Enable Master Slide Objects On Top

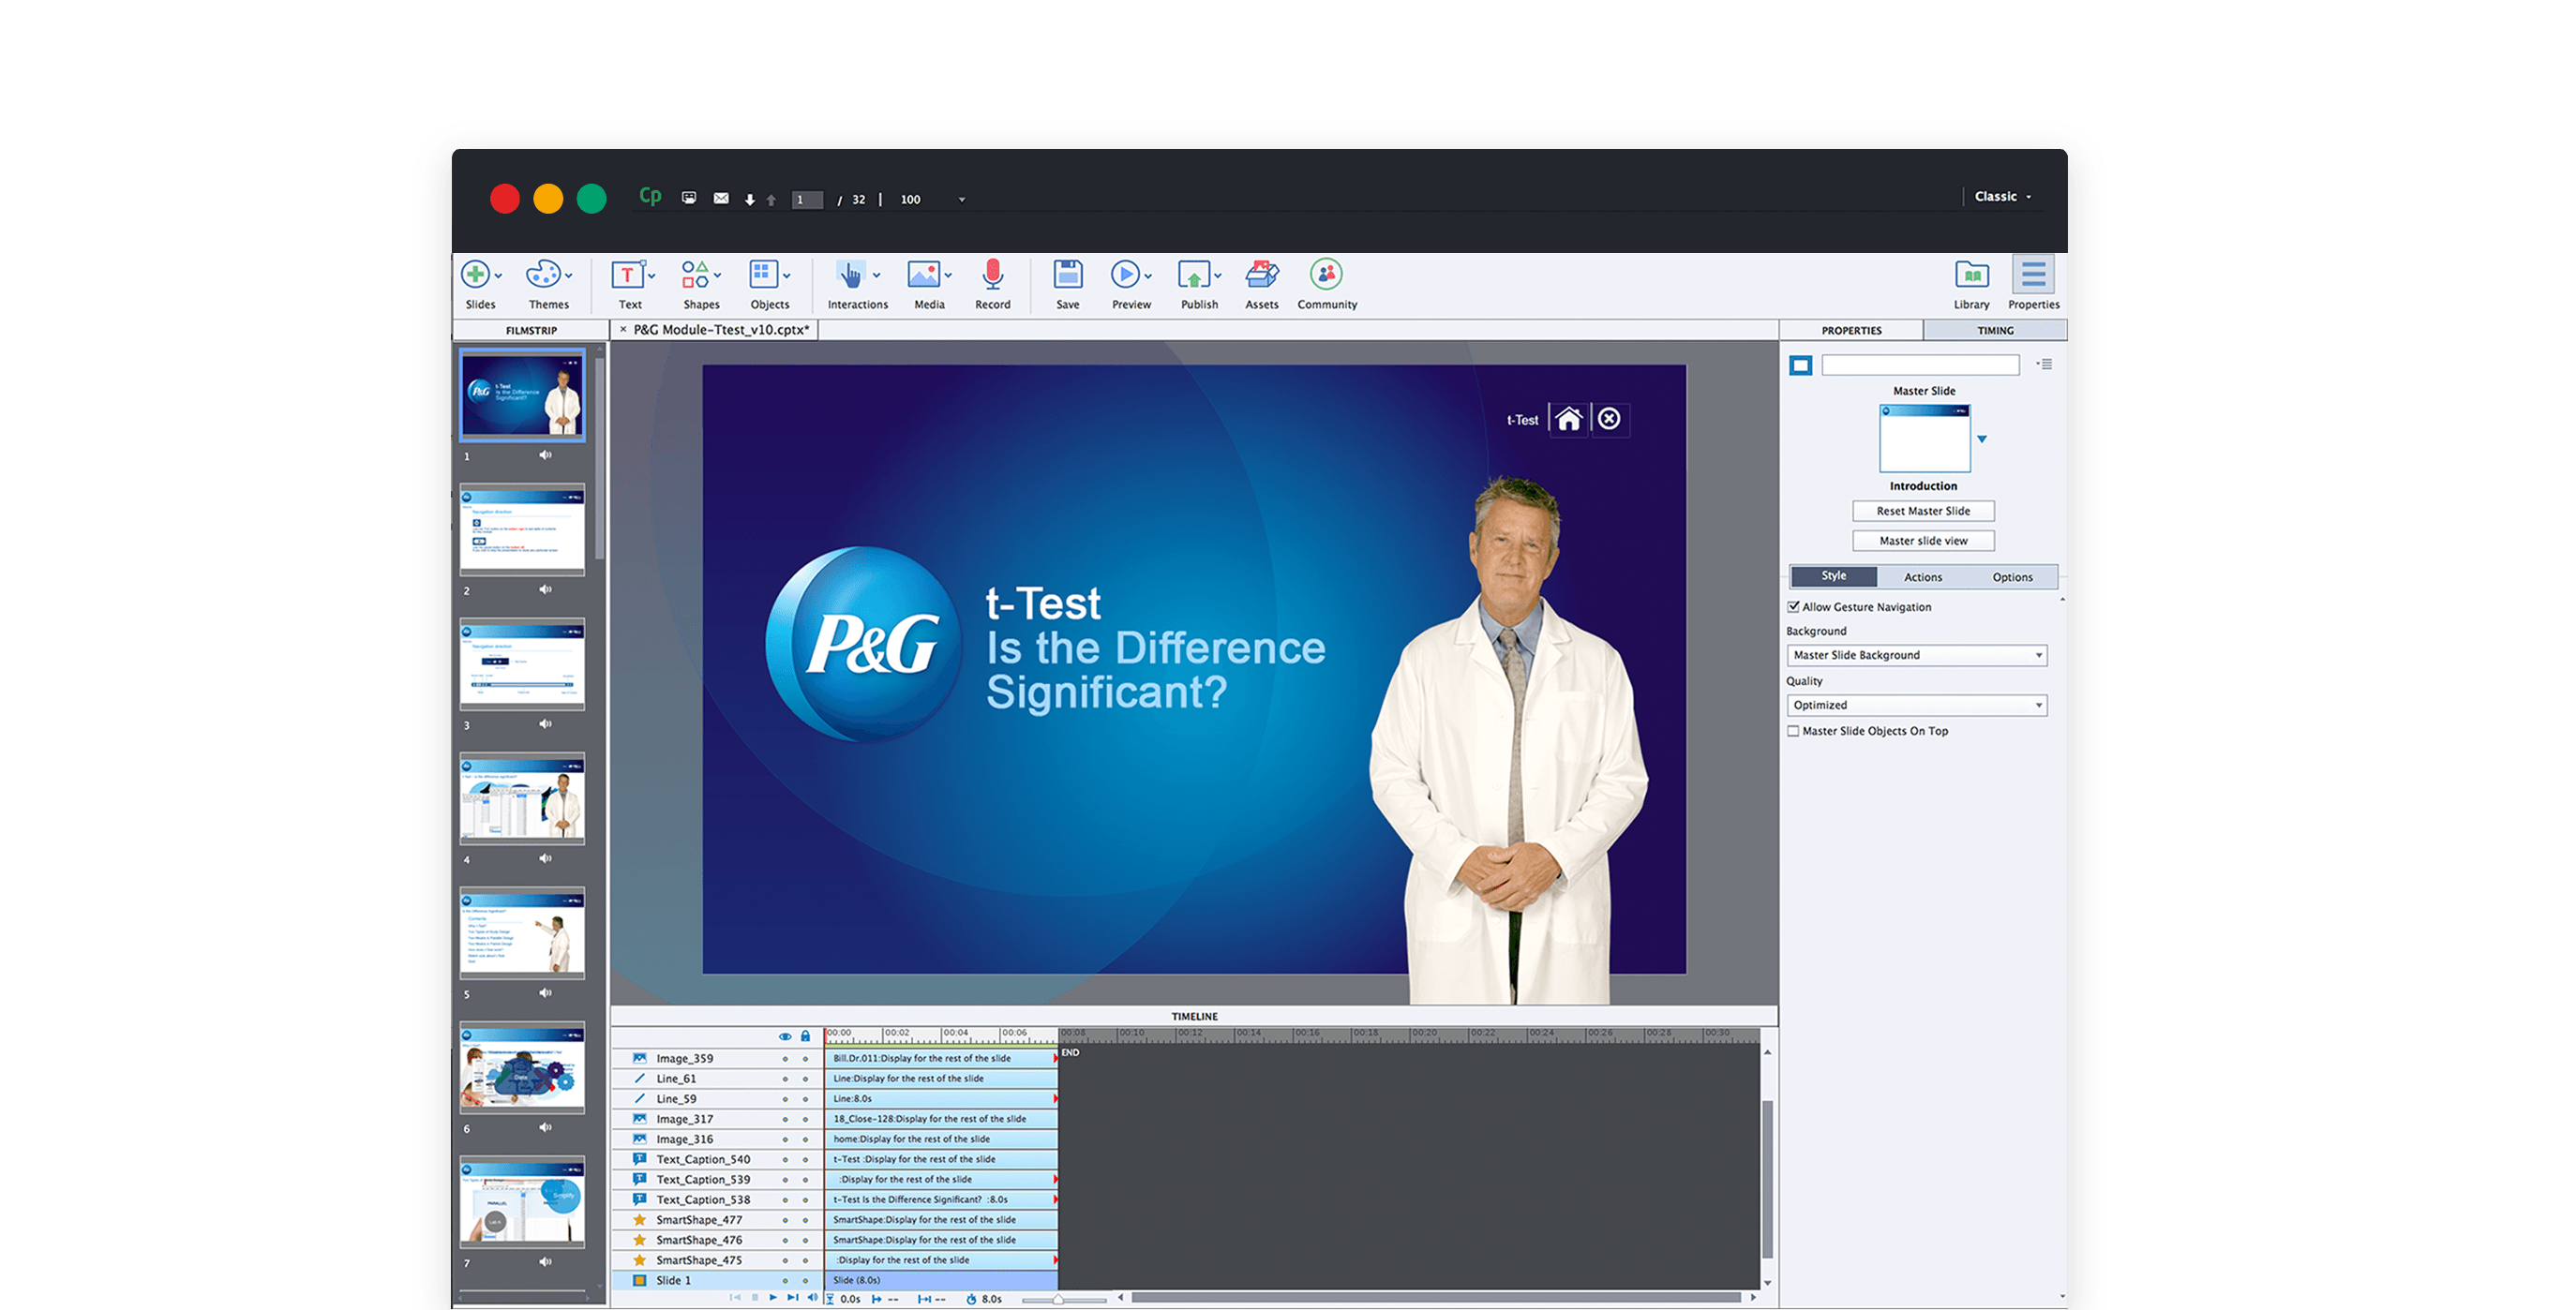1794,731
